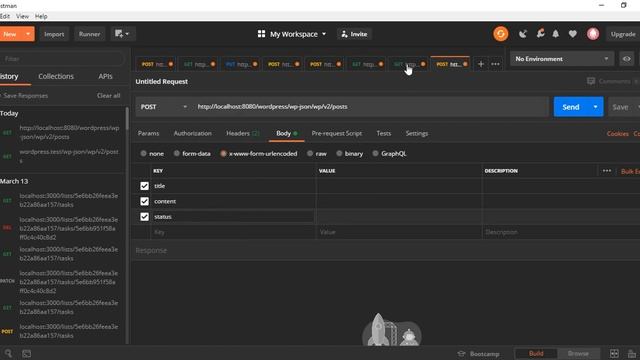Image resolution: width=640 pixels, height=360 pixels.
Task: Open the New button dropdown arrow
Action: point(28,34)
